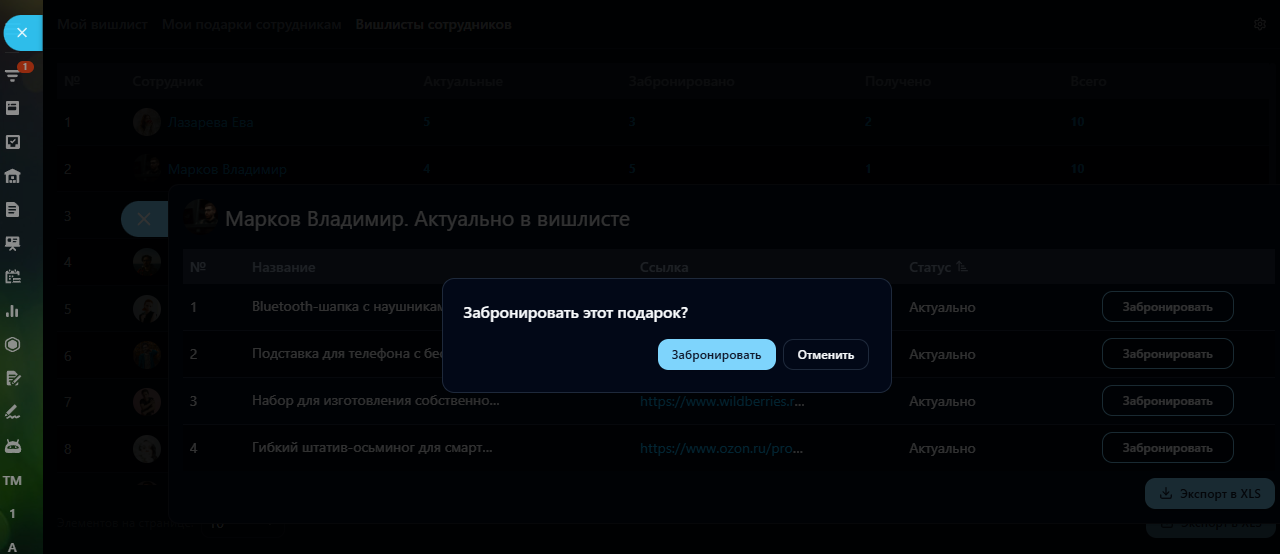Confirm with Забронировать in the dialog
This screenshot has height=554, width=1280.
(x=716, y=355)
